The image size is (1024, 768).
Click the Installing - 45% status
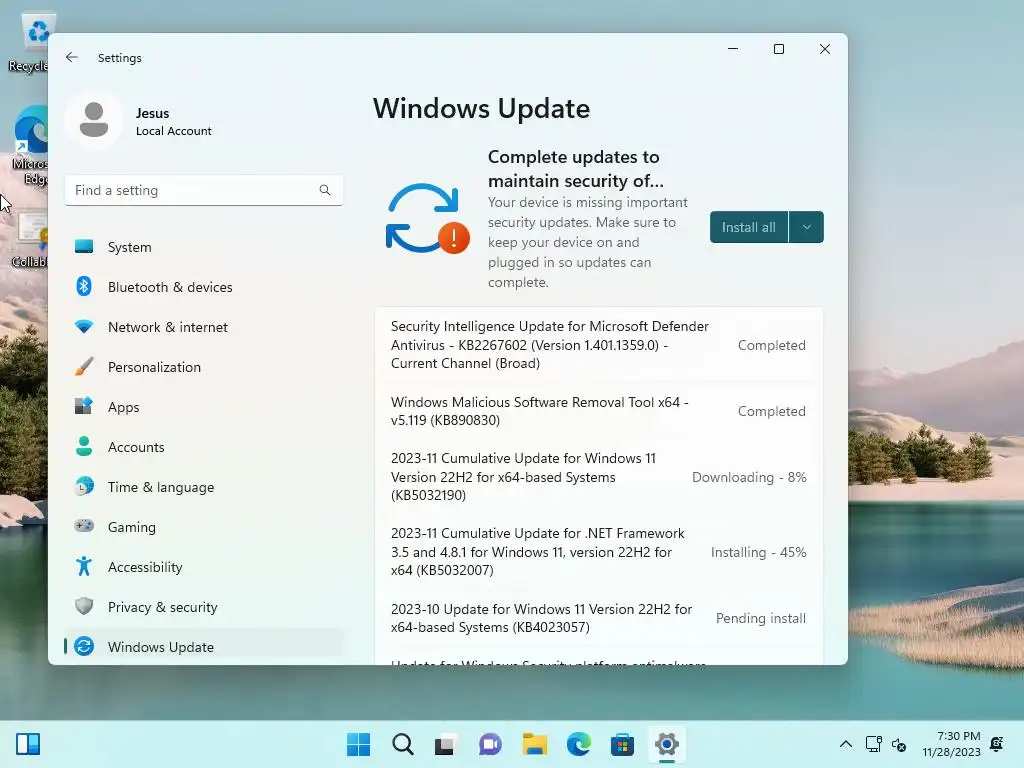pos(758,552)
